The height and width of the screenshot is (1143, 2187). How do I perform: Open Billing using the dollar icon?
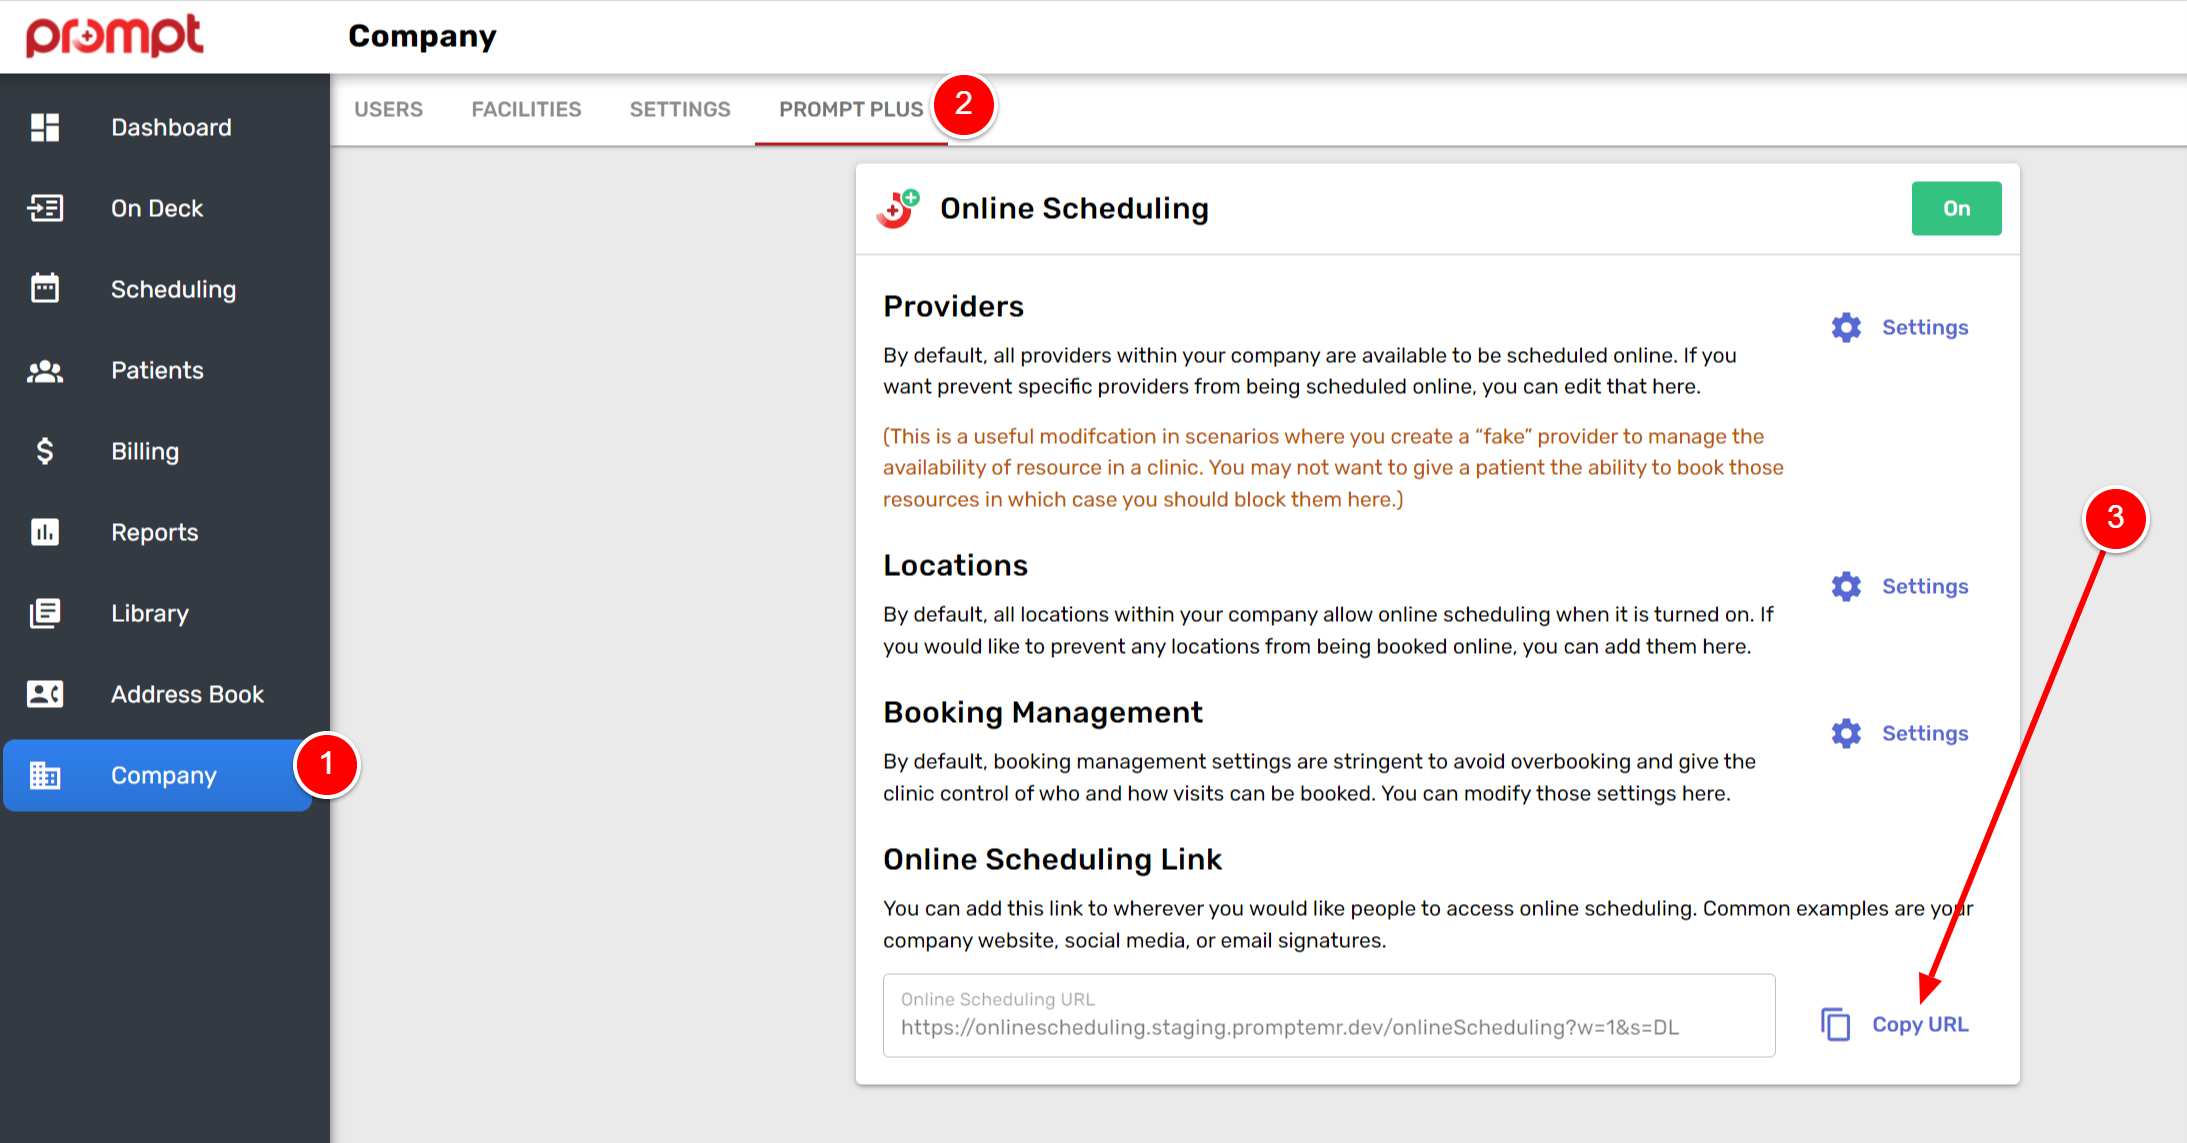click(x=44, y=451)
